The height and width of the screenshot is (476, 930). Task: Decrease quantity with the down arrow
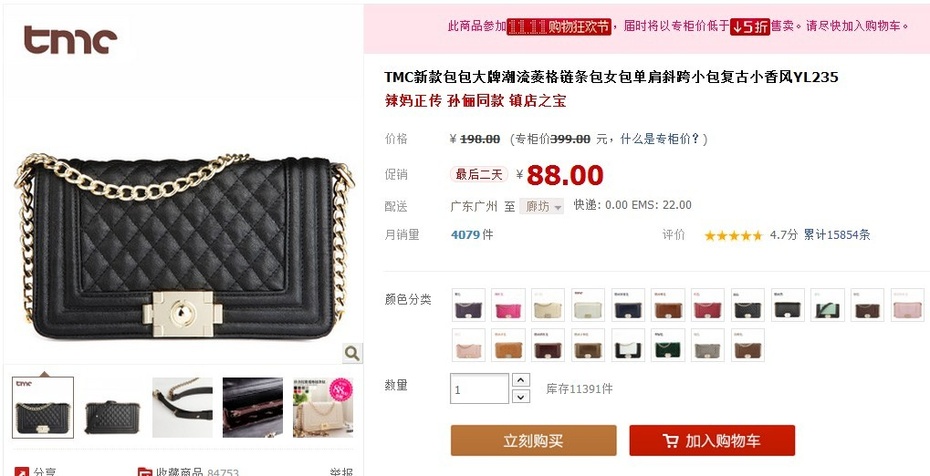click(x=521, y=396)
